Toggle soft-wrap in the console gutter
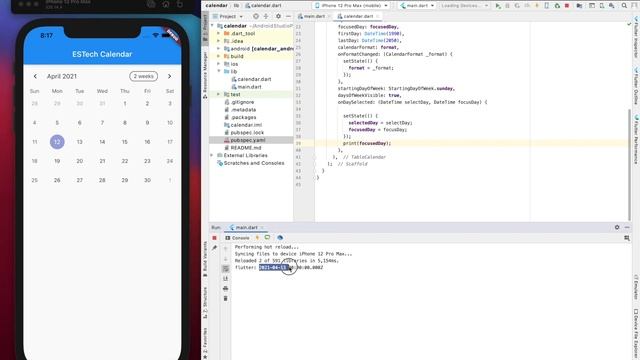640x360 pixels. [x=226, y=269]
